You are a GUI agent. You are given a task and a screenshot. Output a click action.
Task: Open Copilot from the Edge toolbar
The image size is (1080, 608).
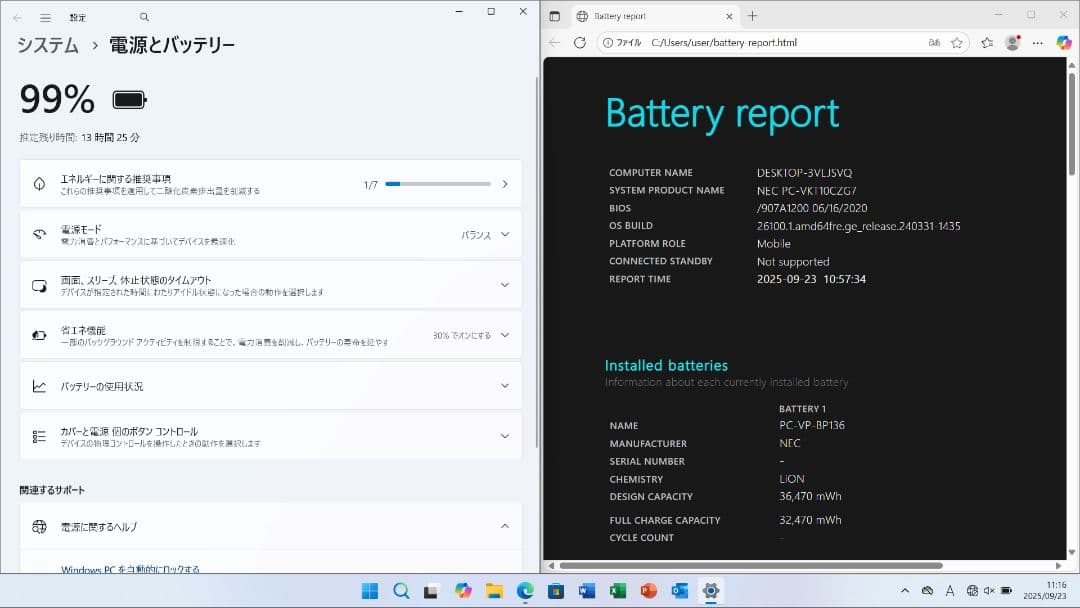pyautogui.click(x=1064, y=42)
